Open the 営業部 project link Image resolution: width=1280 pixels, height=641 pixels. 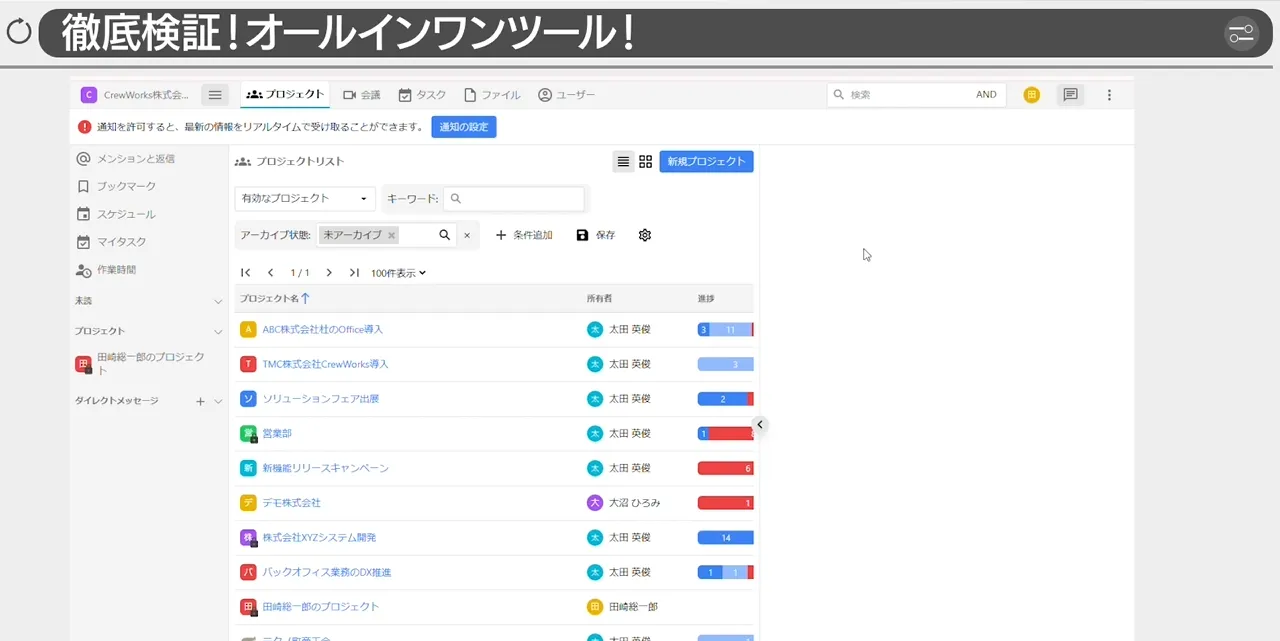click(x=277, y=433)
